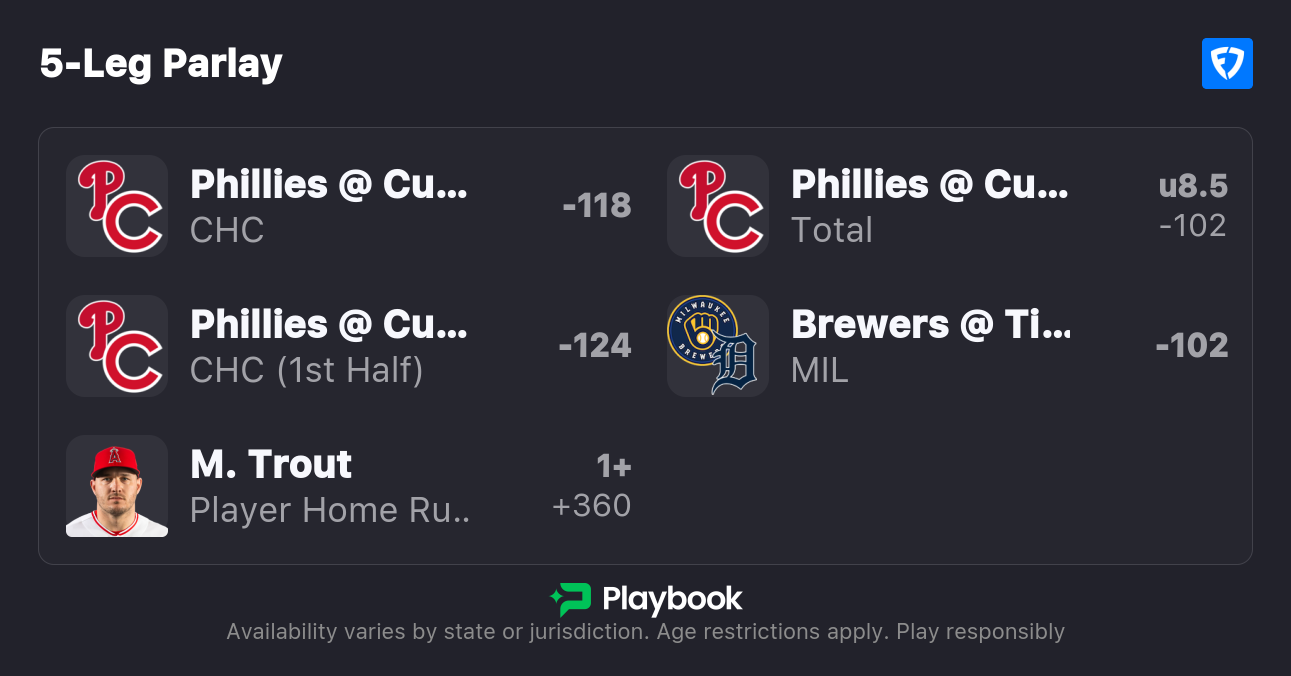The height and width of the screenshot is (676, 1291).
Task: Click the -102 odds on the MIL leg
Action: (x=1192, y=346)
